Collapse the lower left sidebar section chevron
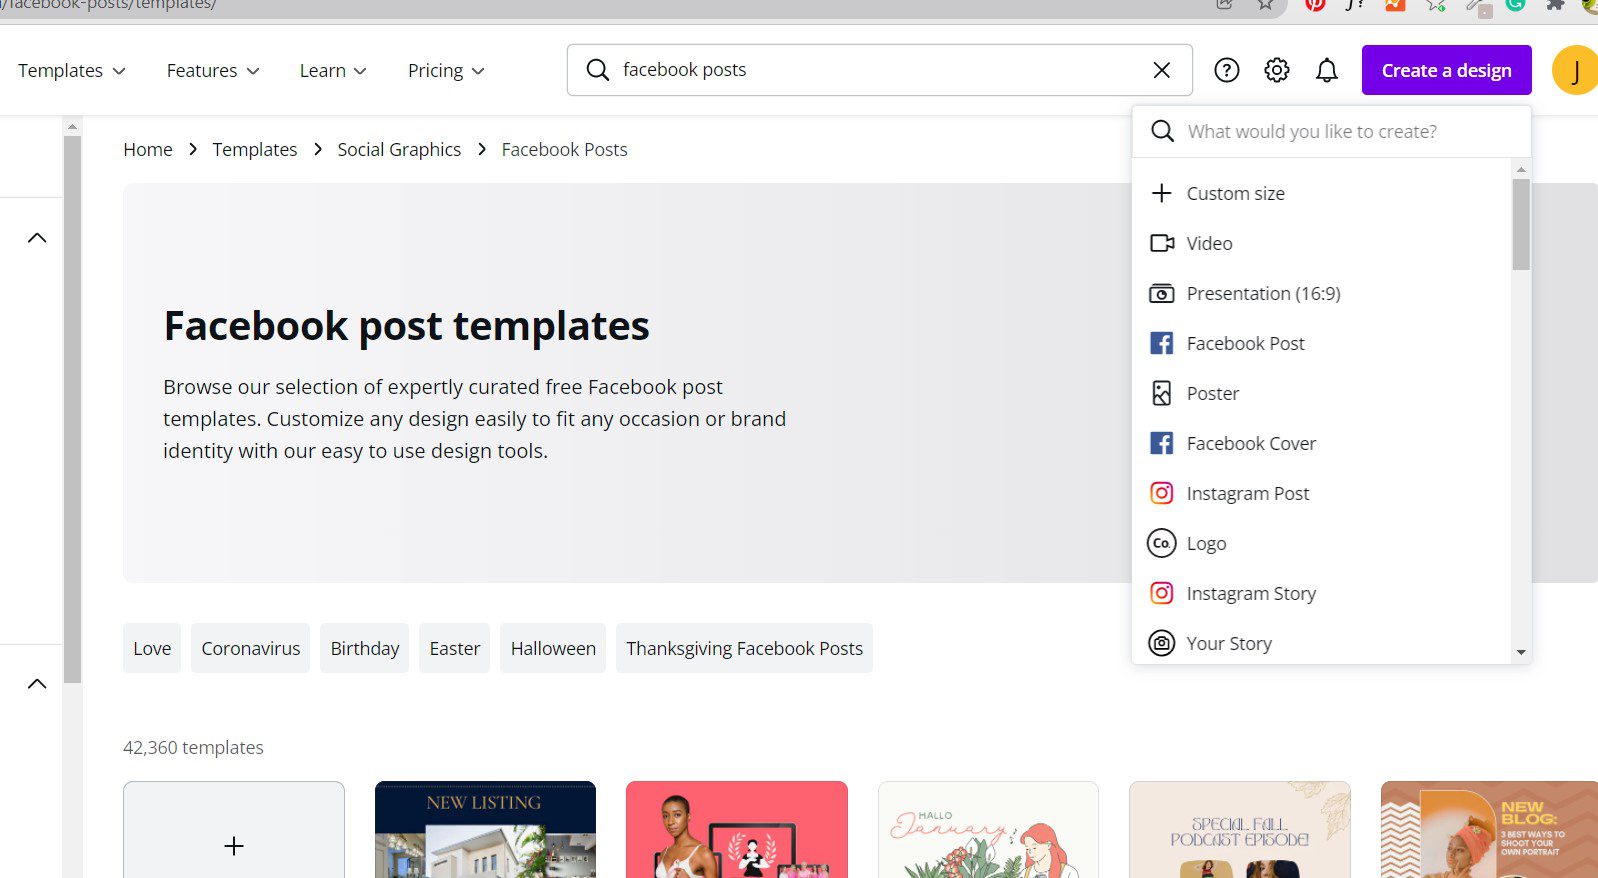 tap(37, 684)
